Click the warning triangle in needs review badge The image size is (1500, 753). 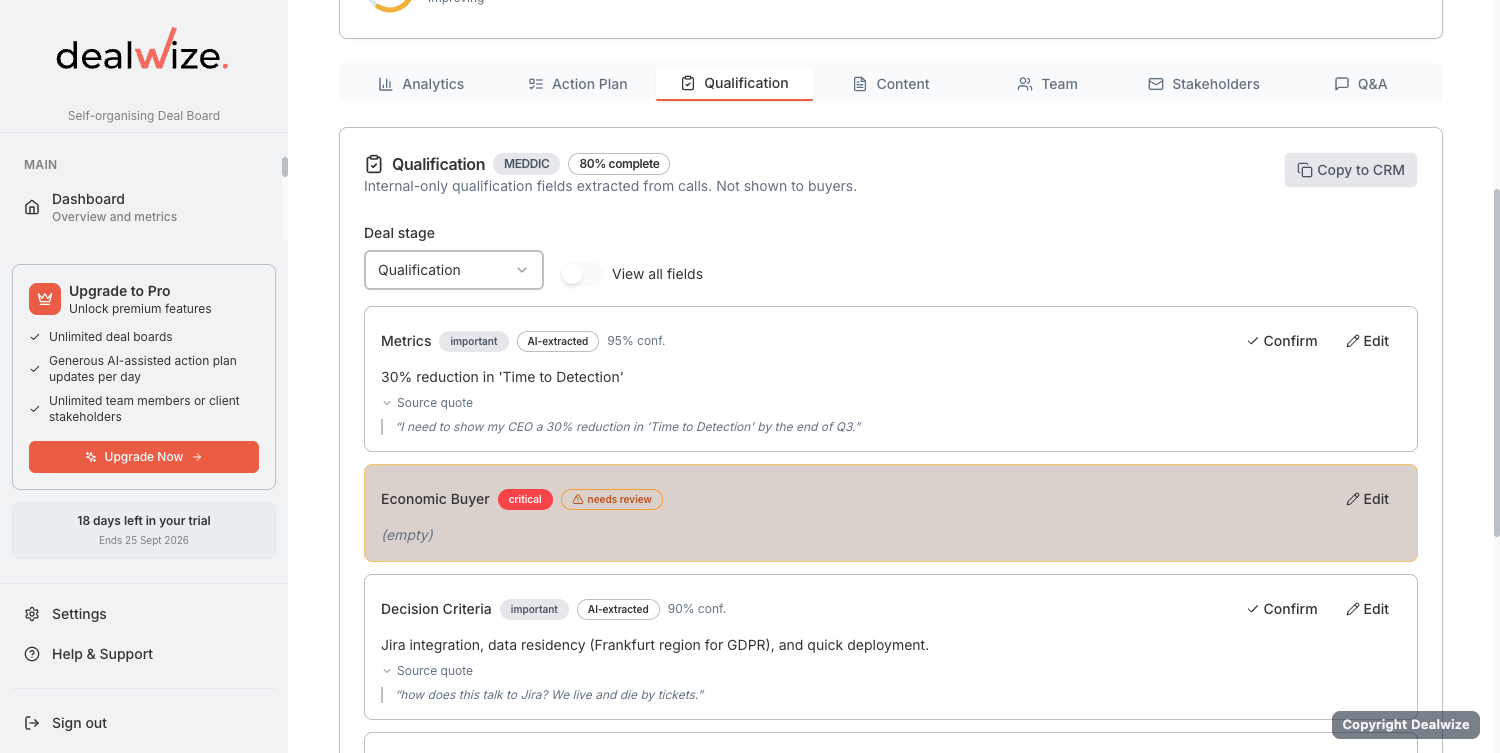578,499
